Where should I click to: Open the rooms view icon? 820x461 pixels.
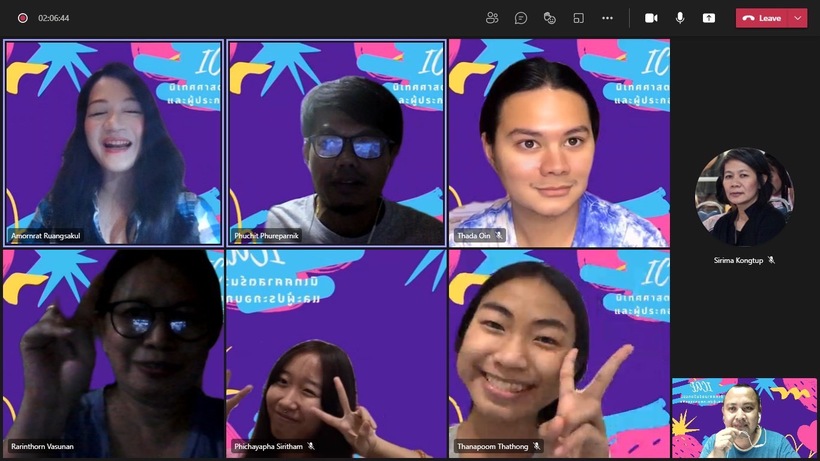tap(578, 18)
